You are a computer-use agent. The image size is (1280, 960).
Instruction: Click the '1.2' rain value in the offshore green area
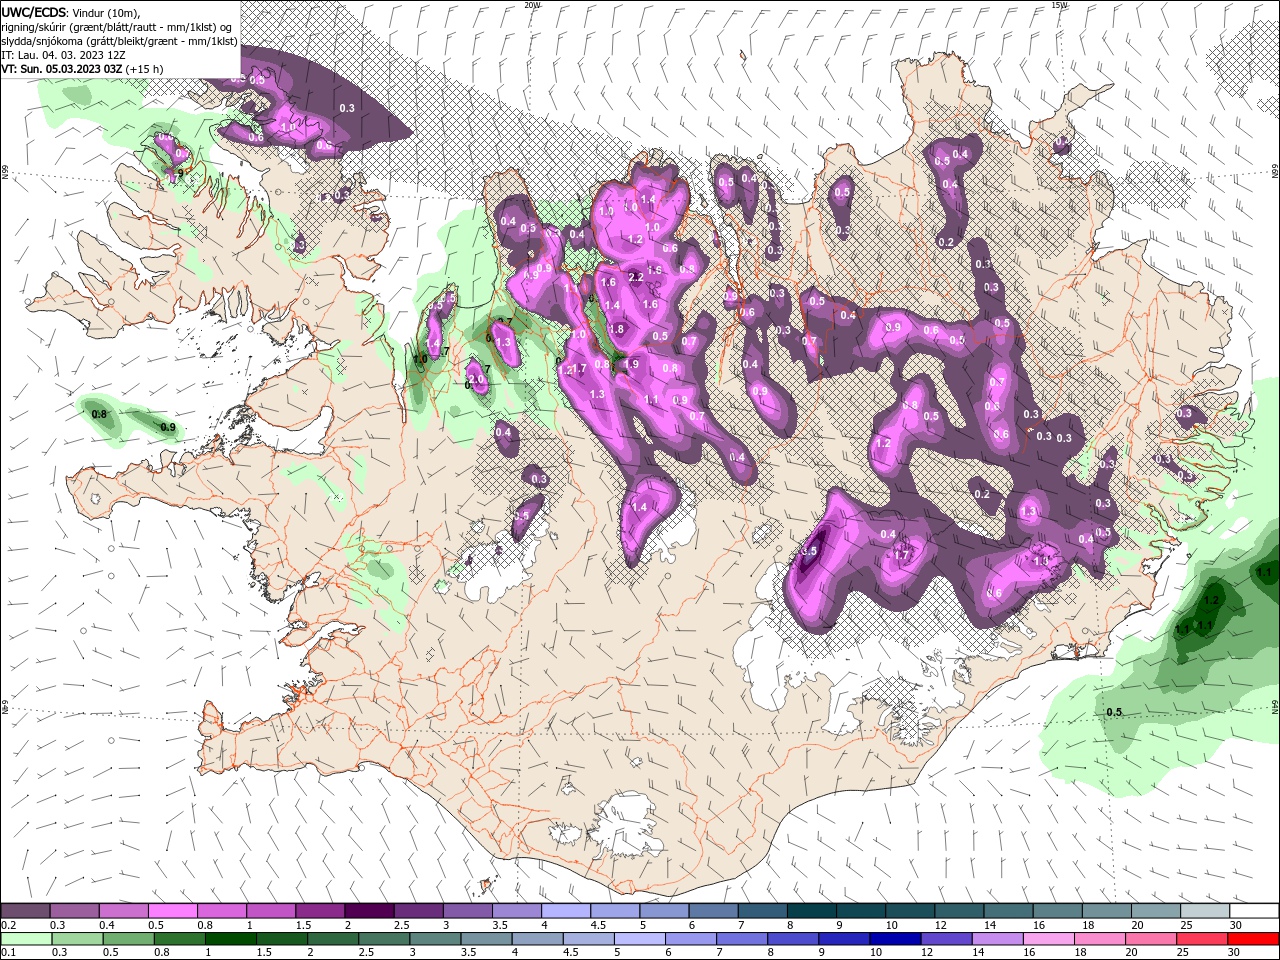(1212, 601)
